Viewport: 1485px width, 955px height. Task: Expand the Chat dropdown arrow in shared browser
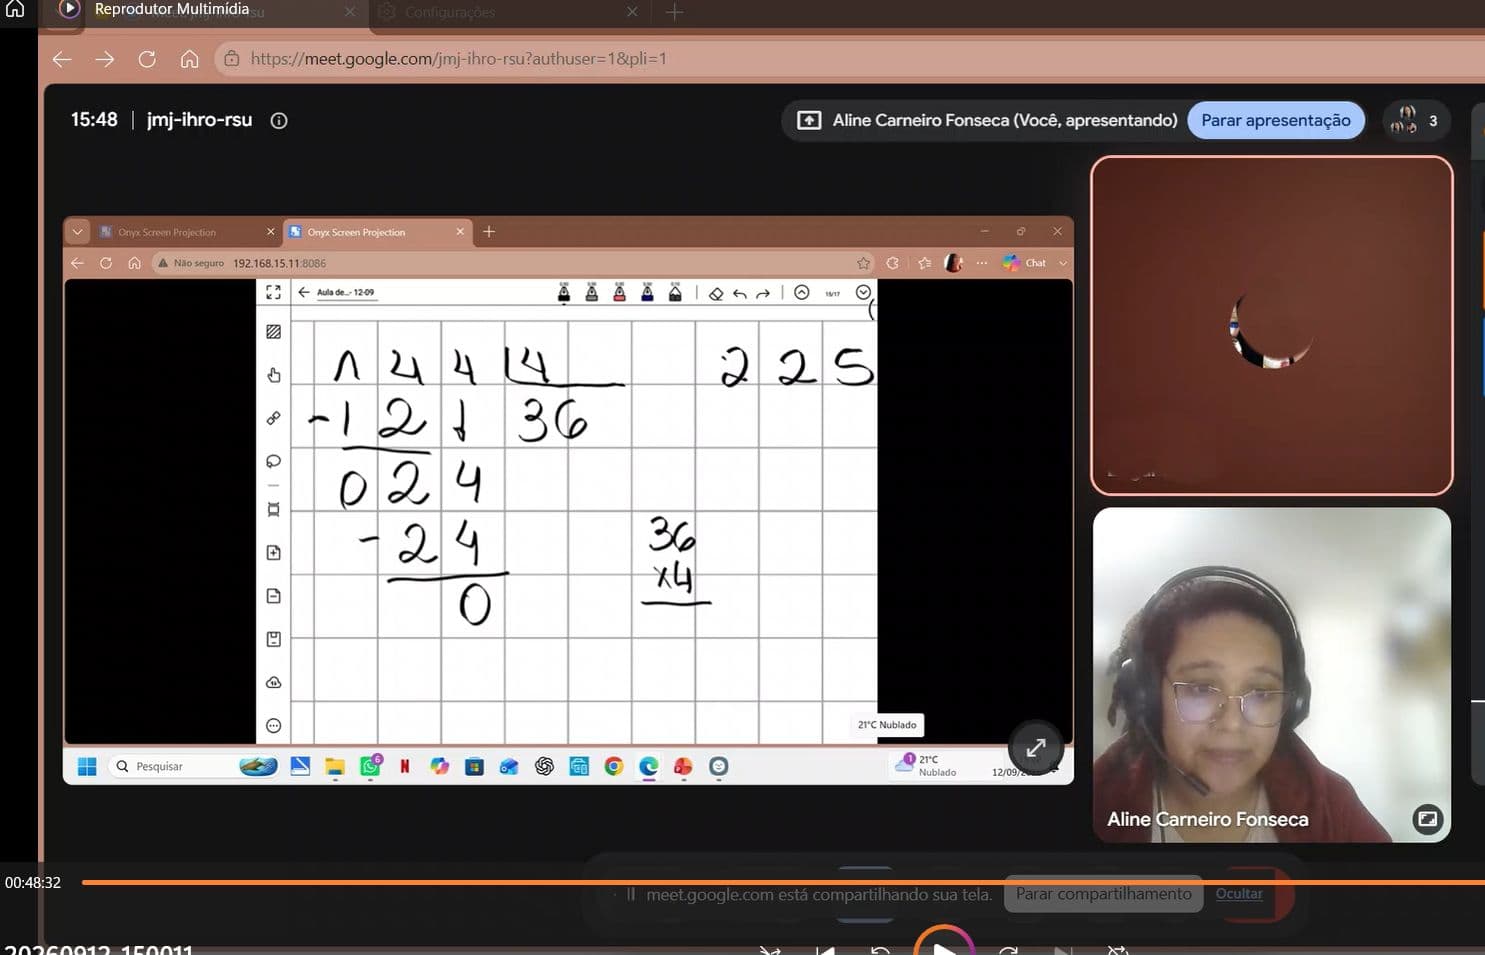pos(1062,263)
